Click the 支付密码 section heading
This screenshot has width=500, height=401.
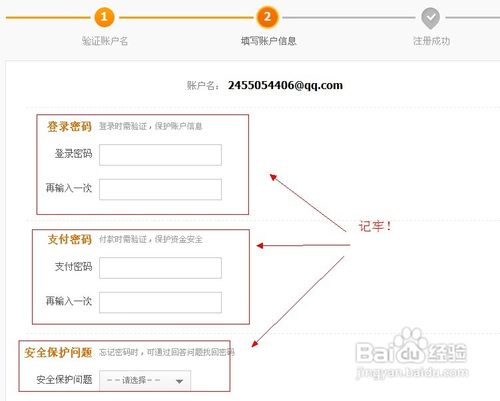point(69,239)
